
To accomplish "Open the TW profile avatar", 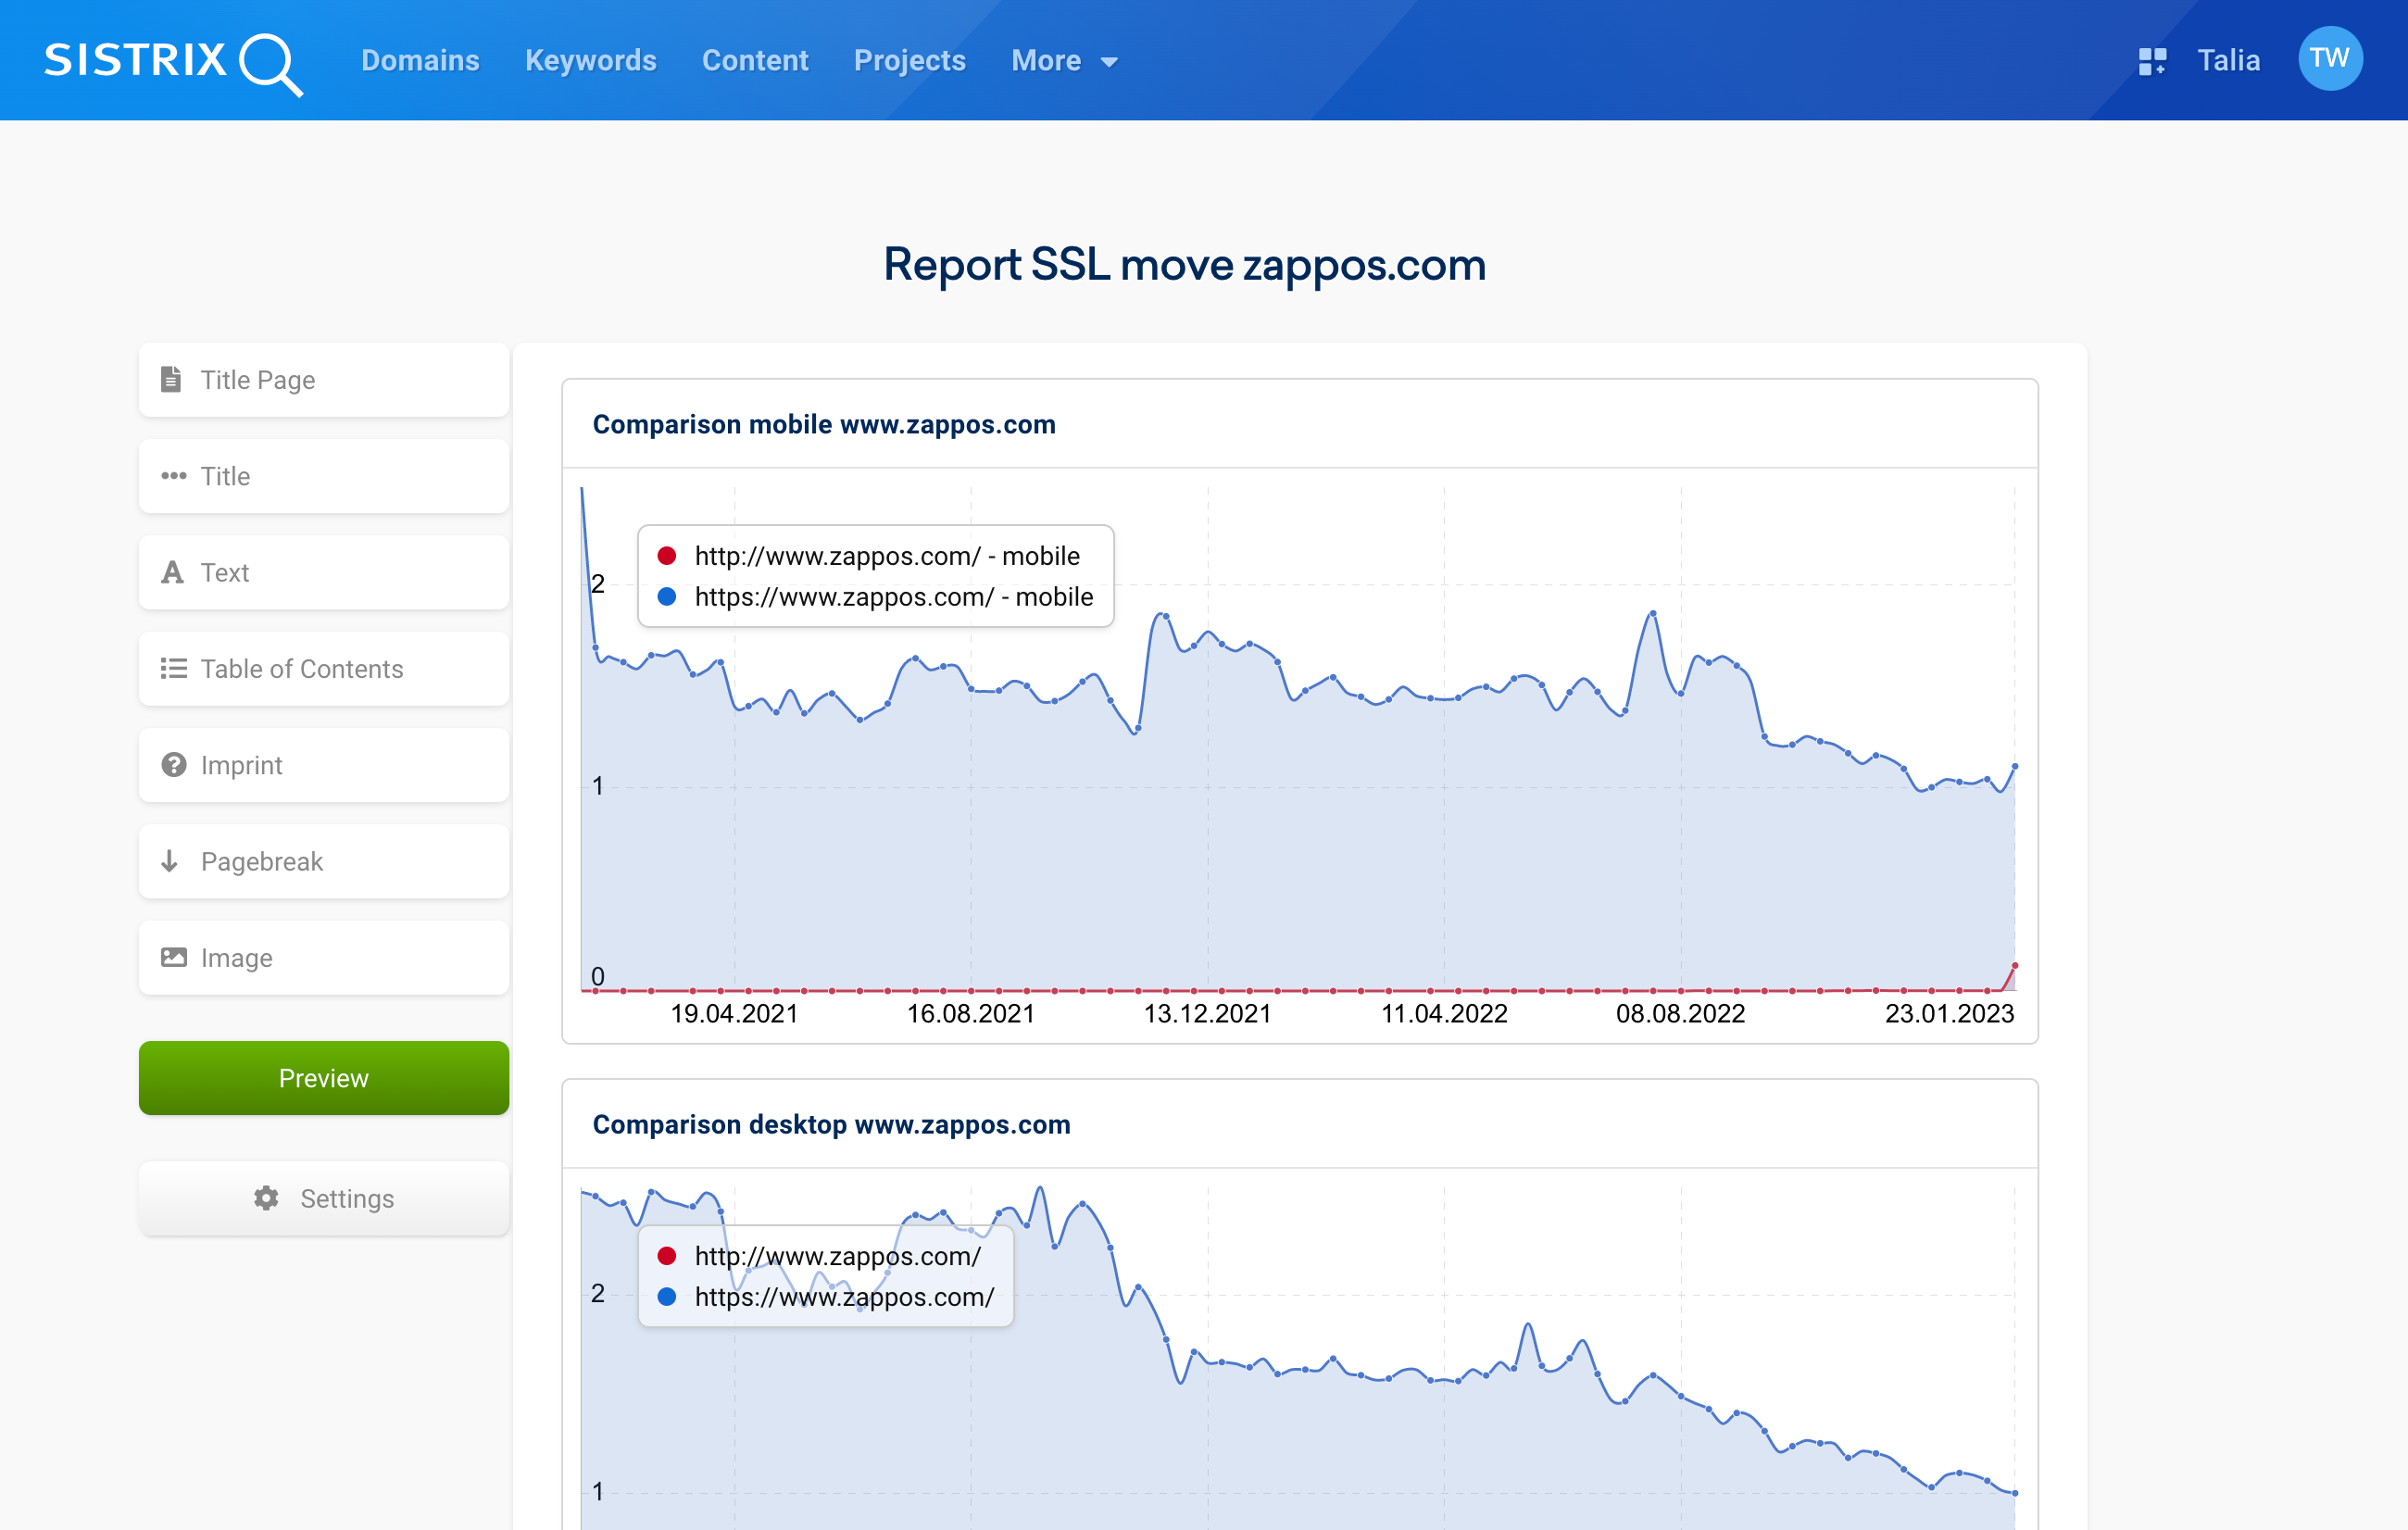I will [x=2330, y=59].
